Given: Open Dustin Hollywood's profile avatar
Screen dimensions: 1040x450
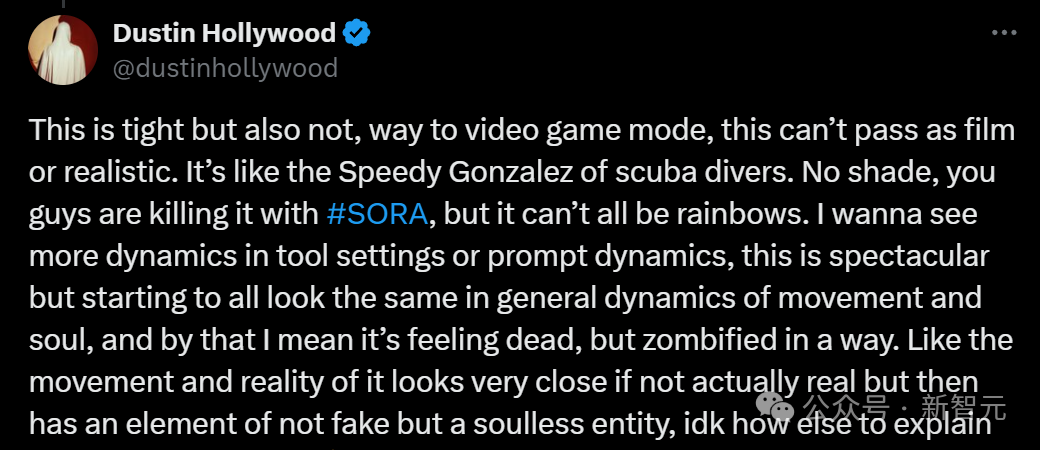Looking at the screenshot, I should (x=63, y=50).
